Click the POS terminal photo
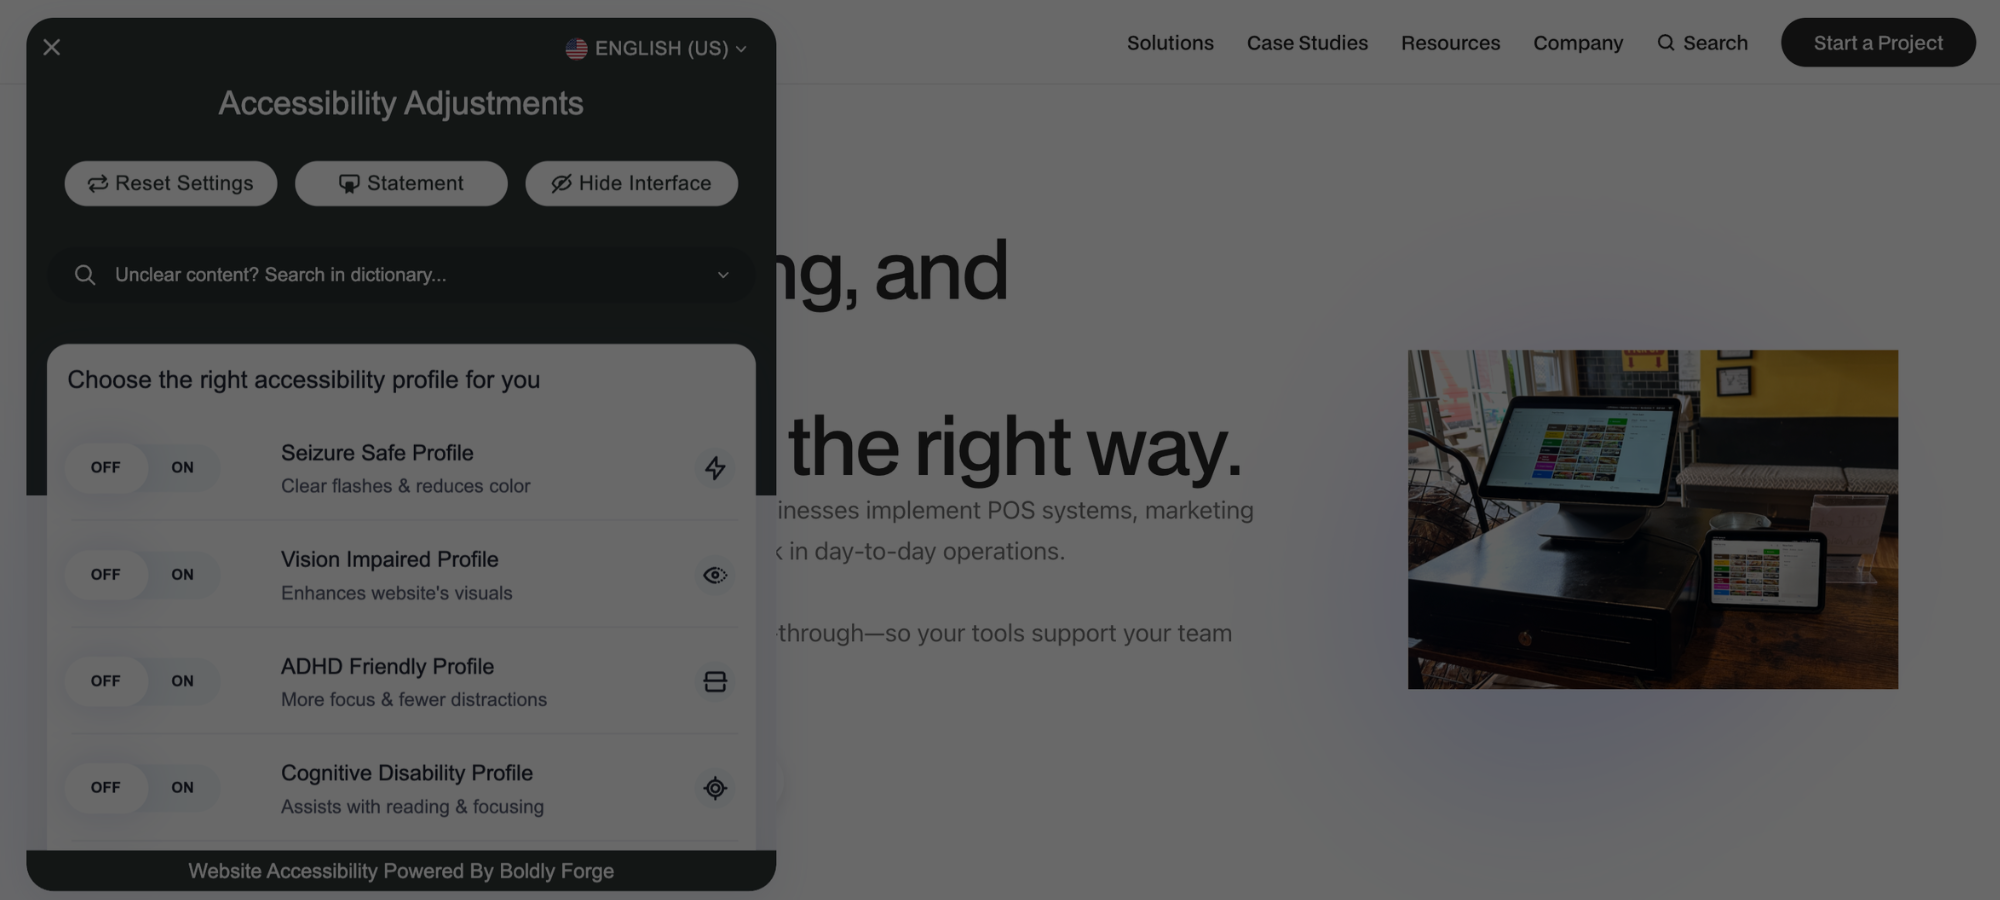 [x=1653, y=519]
